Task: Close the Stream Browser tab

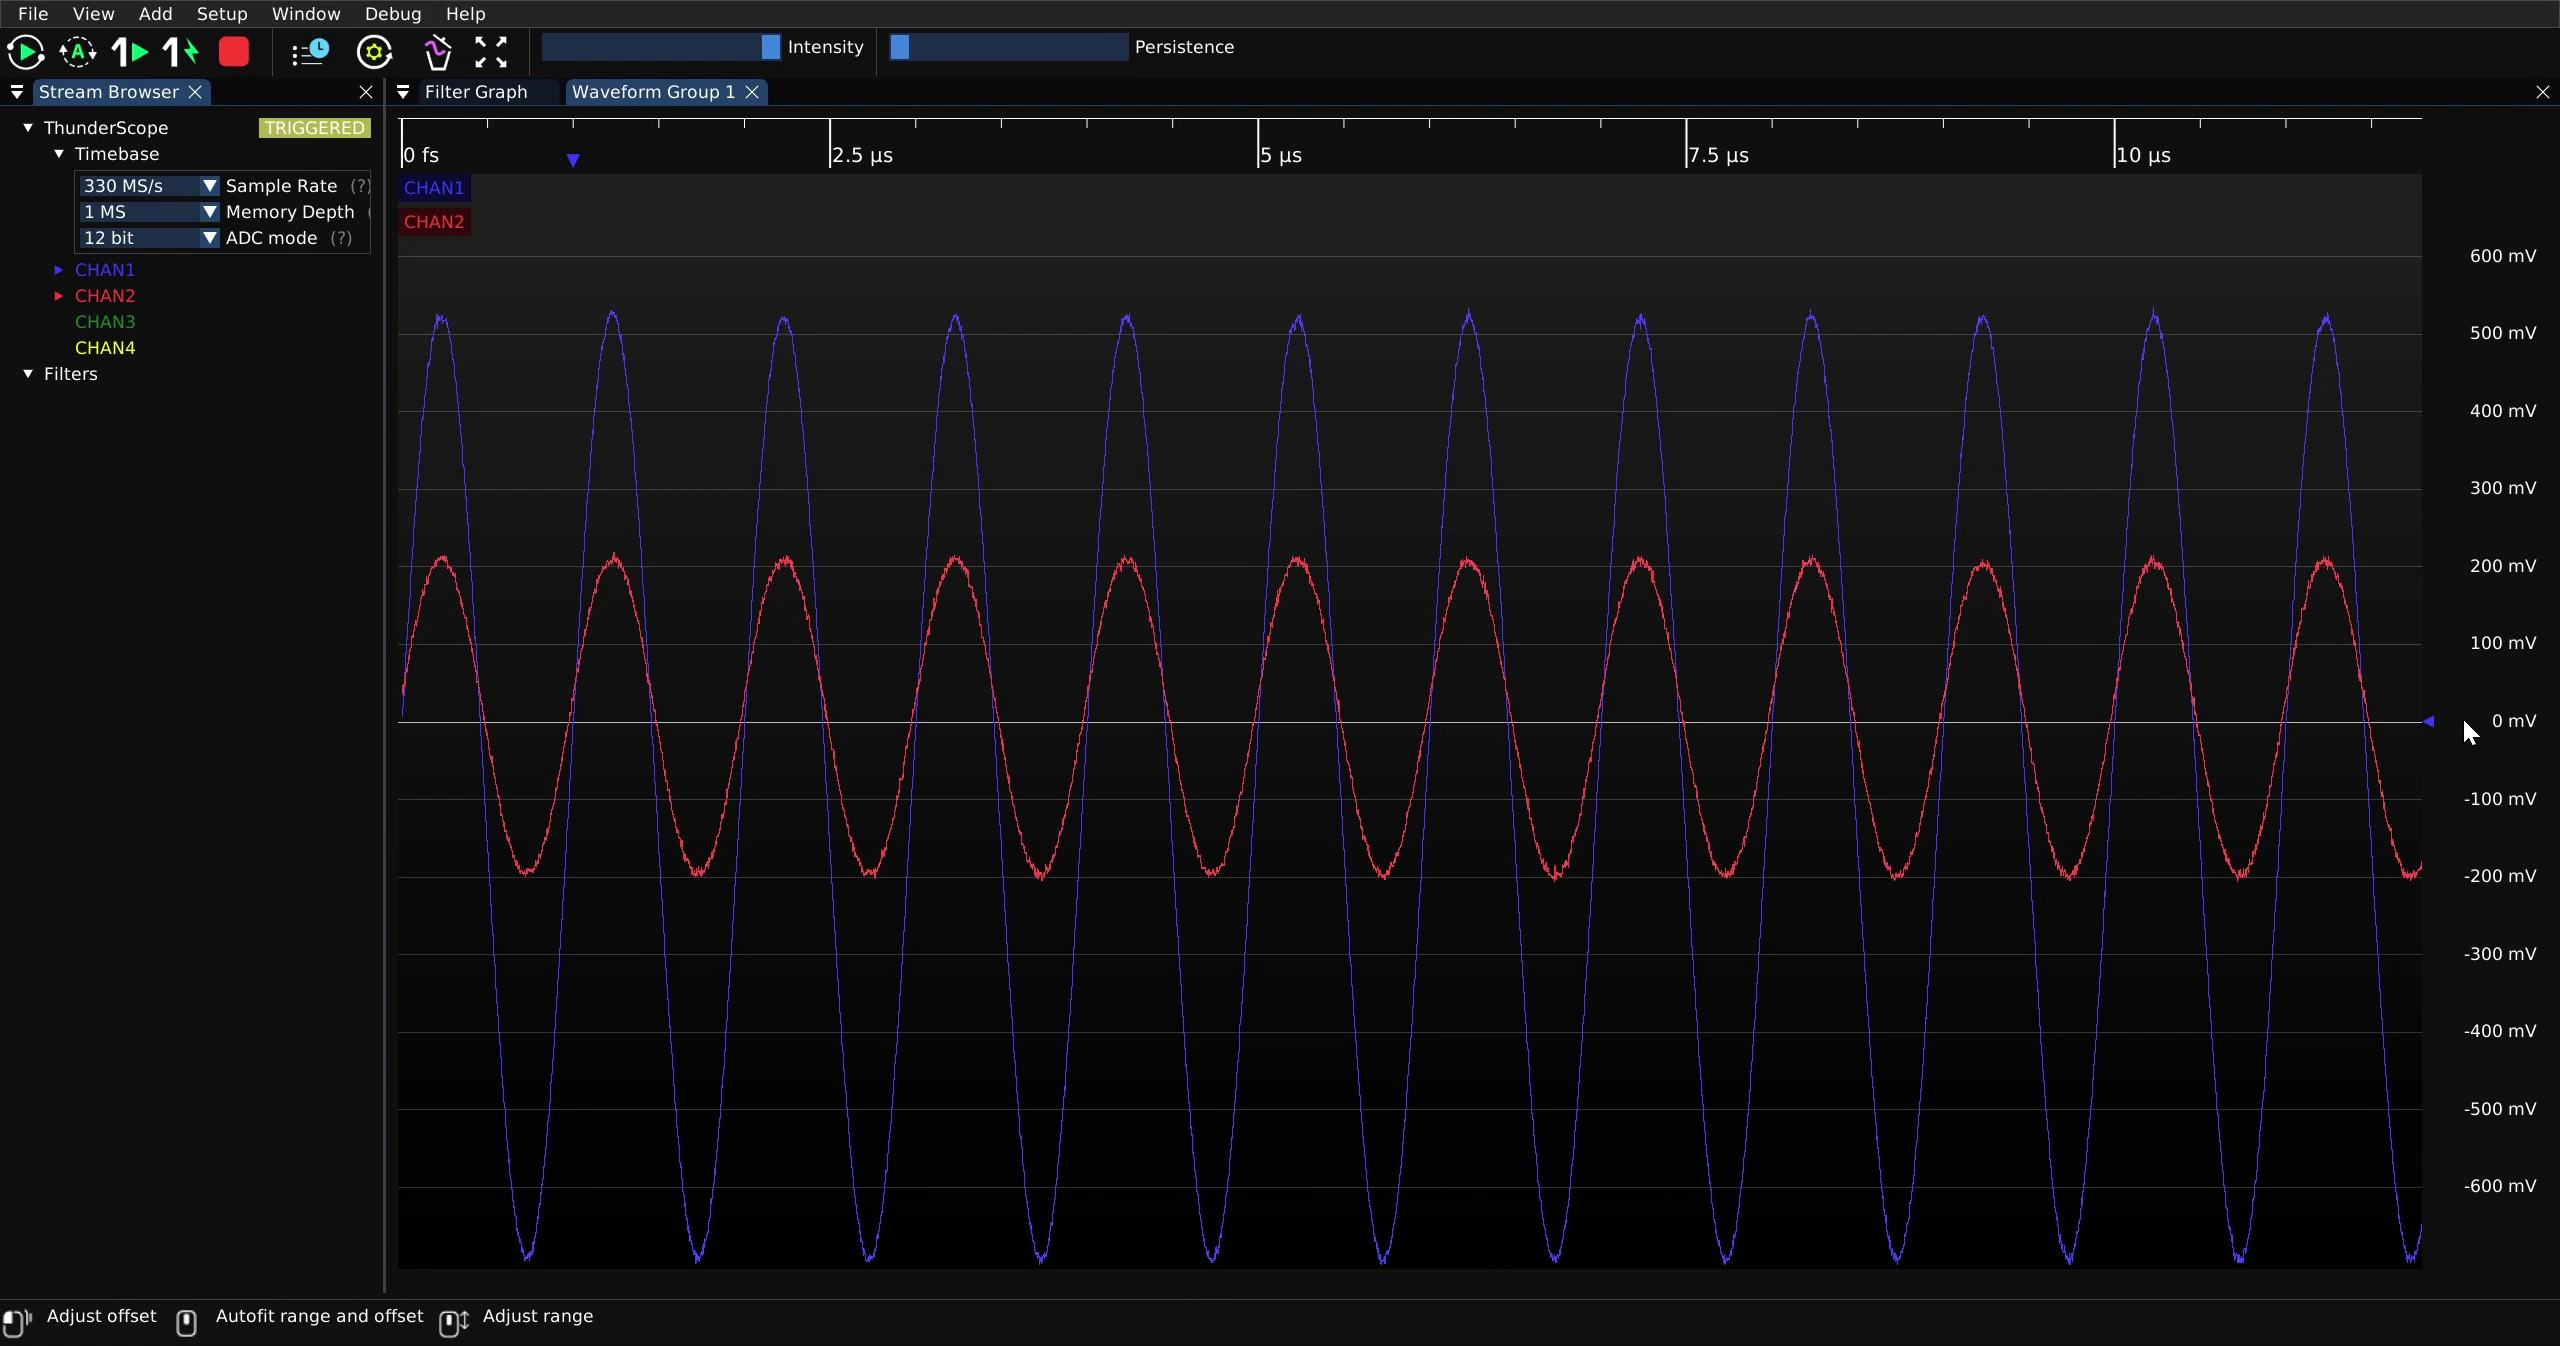Action: pyautogui.click(x=196, y=92)
